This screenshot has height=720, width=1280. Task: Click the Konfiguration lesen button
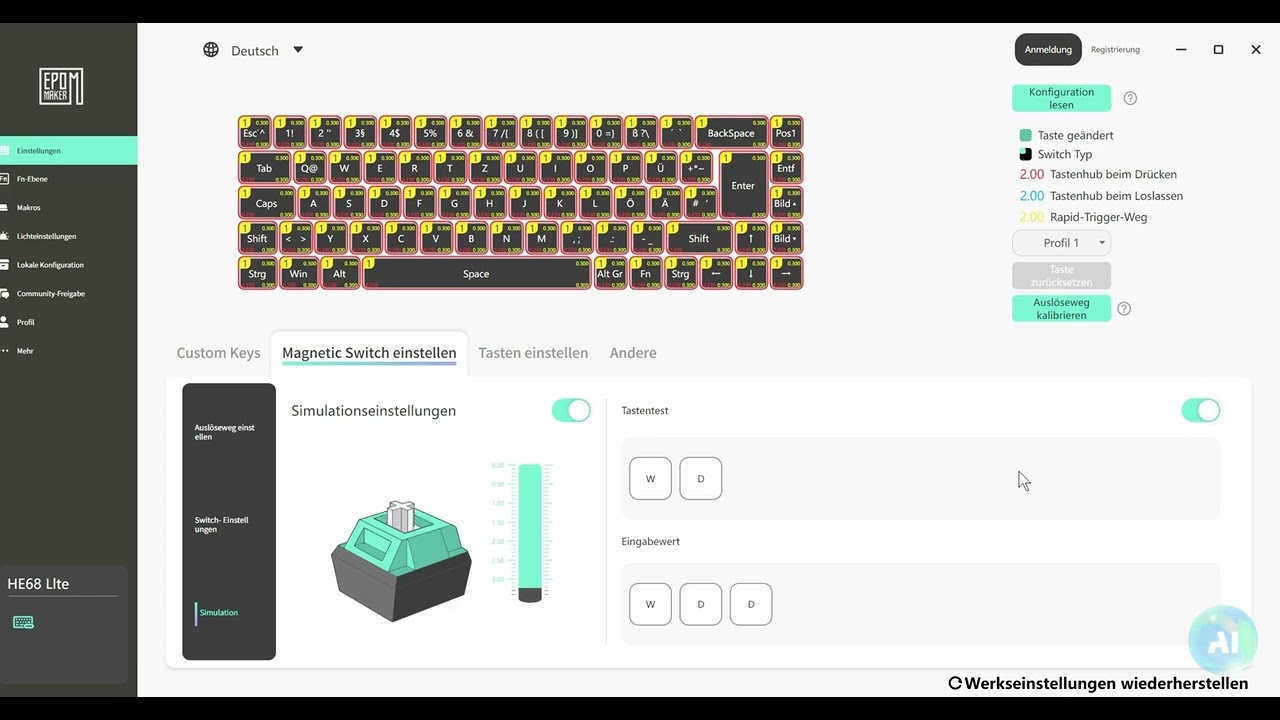point(1061,98)
